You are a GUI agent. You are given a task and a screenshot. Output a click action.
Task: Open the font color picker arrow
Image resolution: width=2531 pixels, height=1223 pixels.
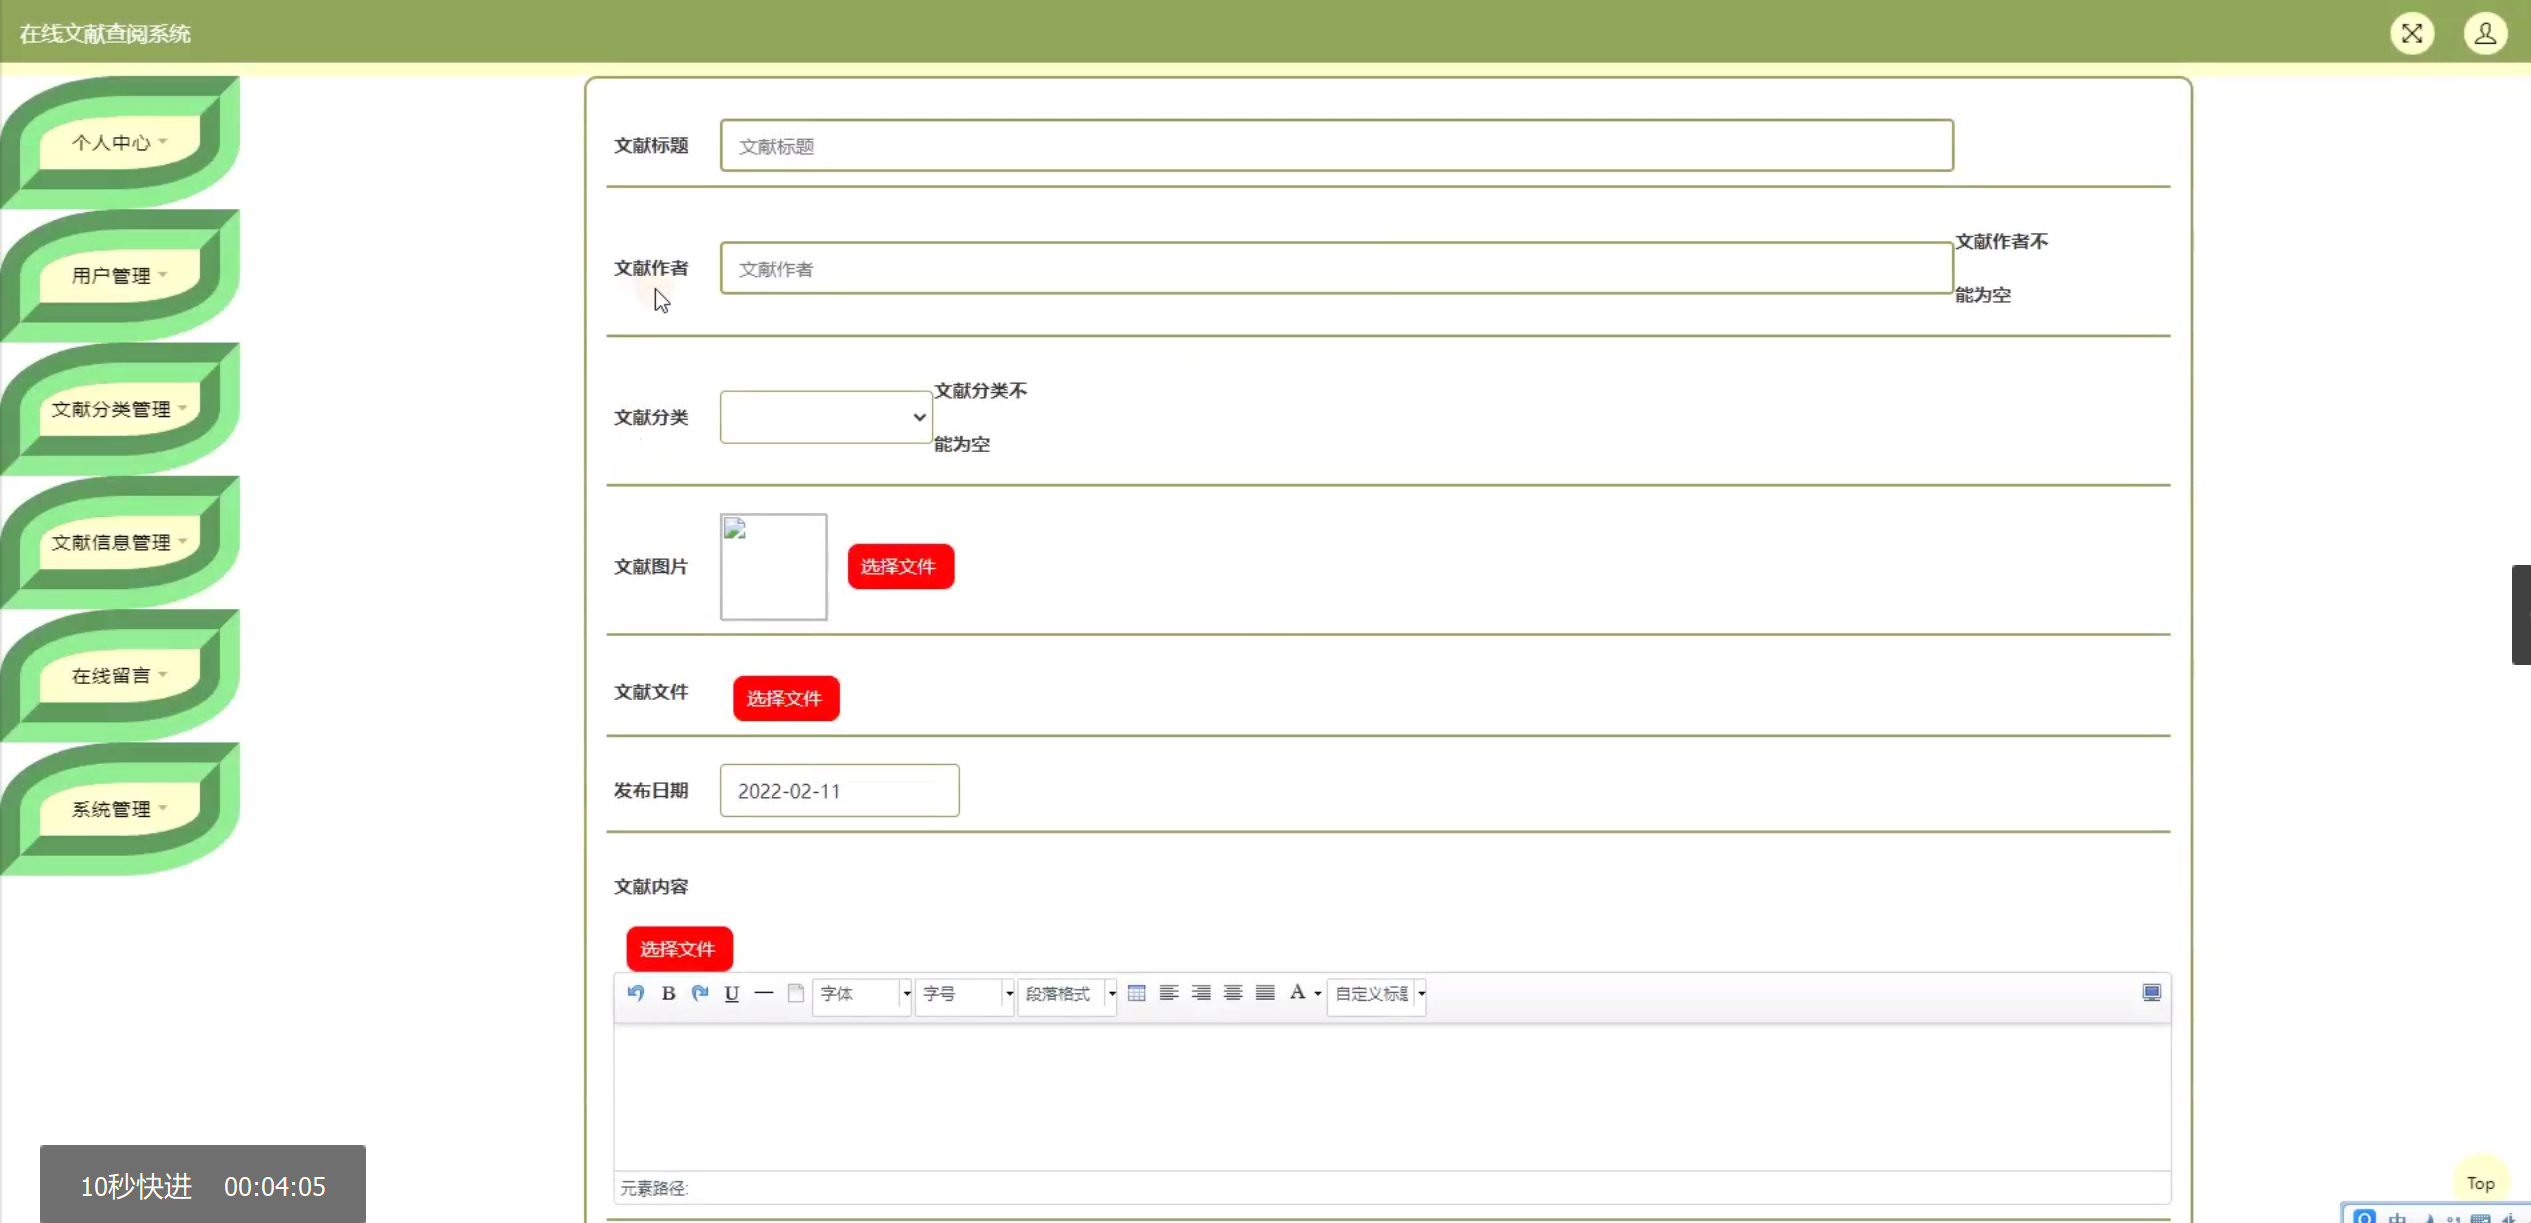point(1318,994)
